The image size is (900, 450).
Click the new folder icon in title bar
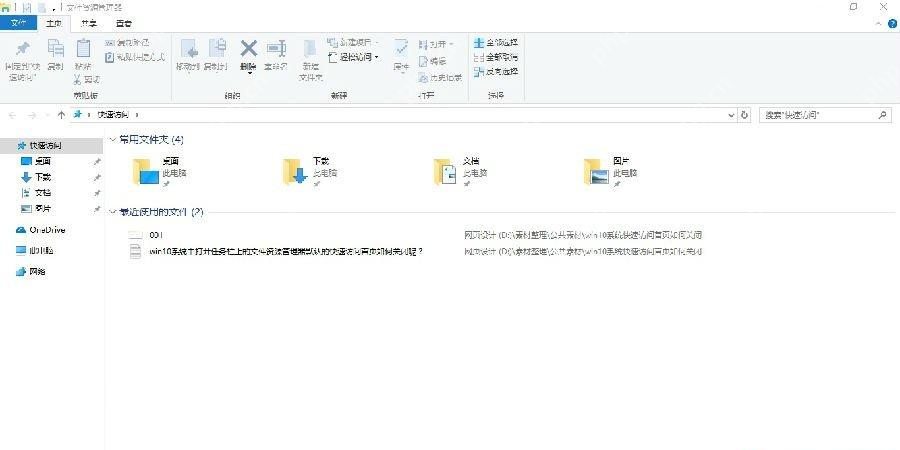point(42,7)
